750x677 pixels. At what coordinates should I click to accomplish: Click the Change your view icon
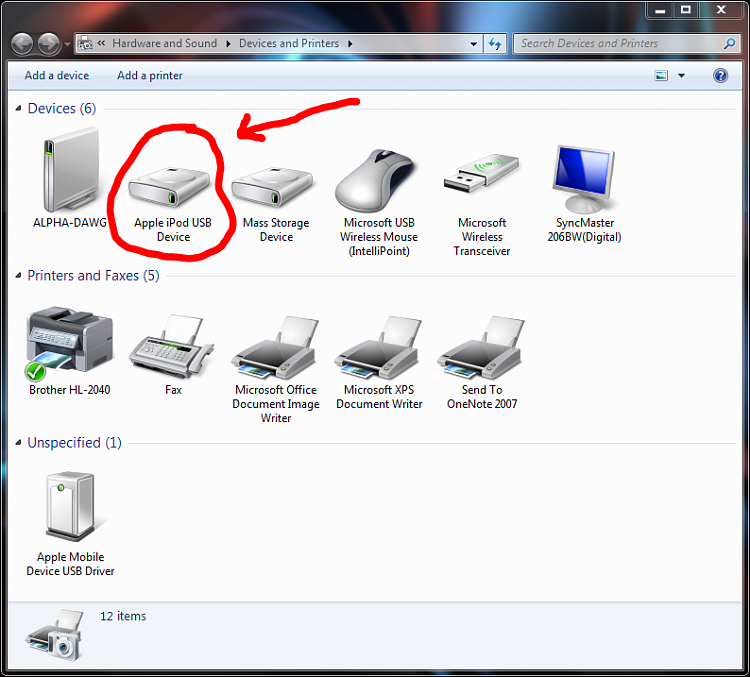[661, 76]
